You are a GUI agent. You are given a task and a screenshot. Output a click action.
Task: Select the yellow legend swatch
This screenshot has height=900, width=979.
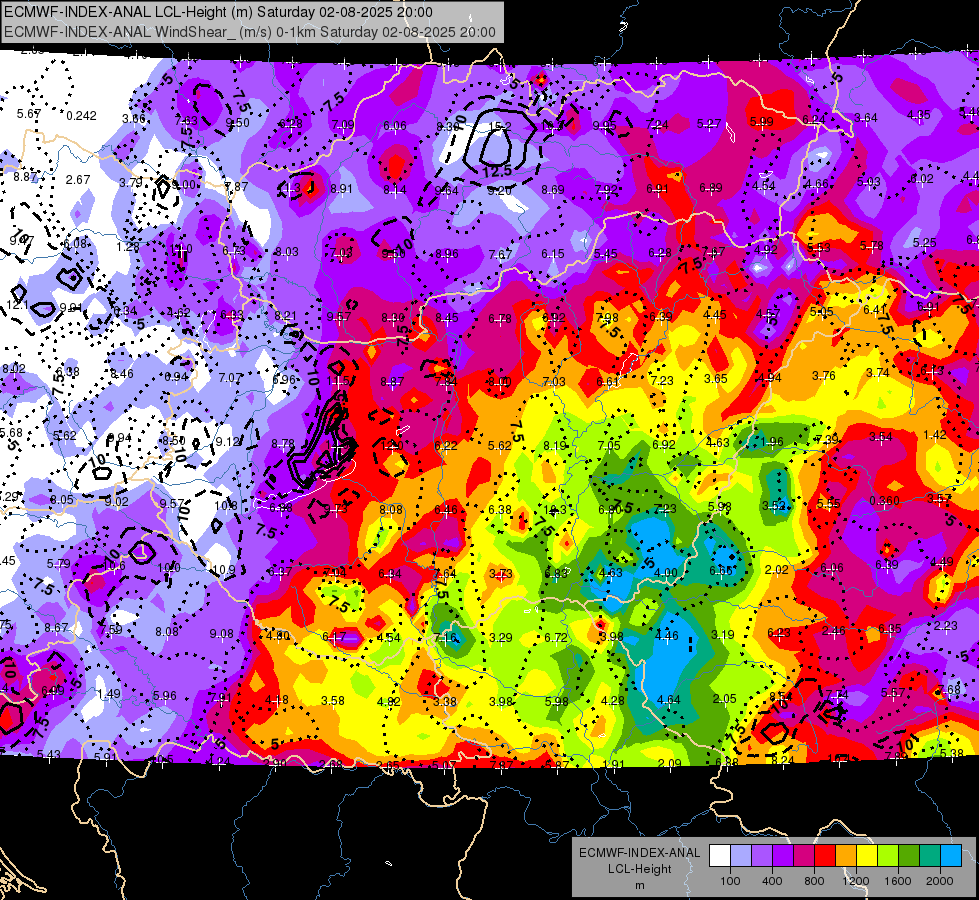[867, 856]
